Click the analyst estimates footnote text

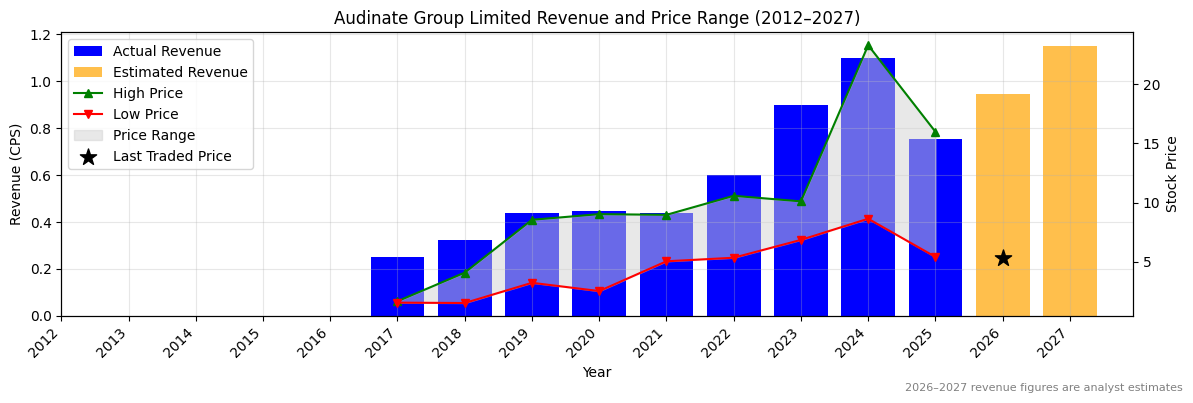click(1043, 388)
